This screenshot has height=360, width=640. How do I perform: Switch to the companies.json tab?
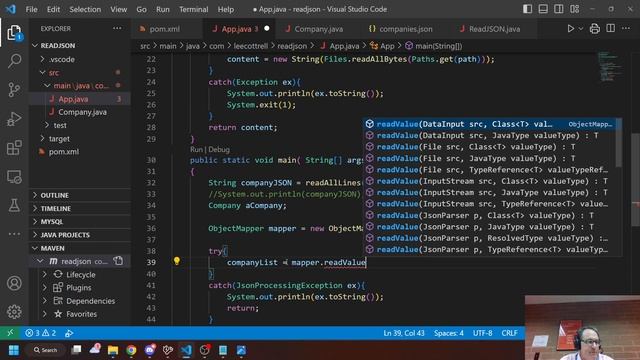point(406,29)
